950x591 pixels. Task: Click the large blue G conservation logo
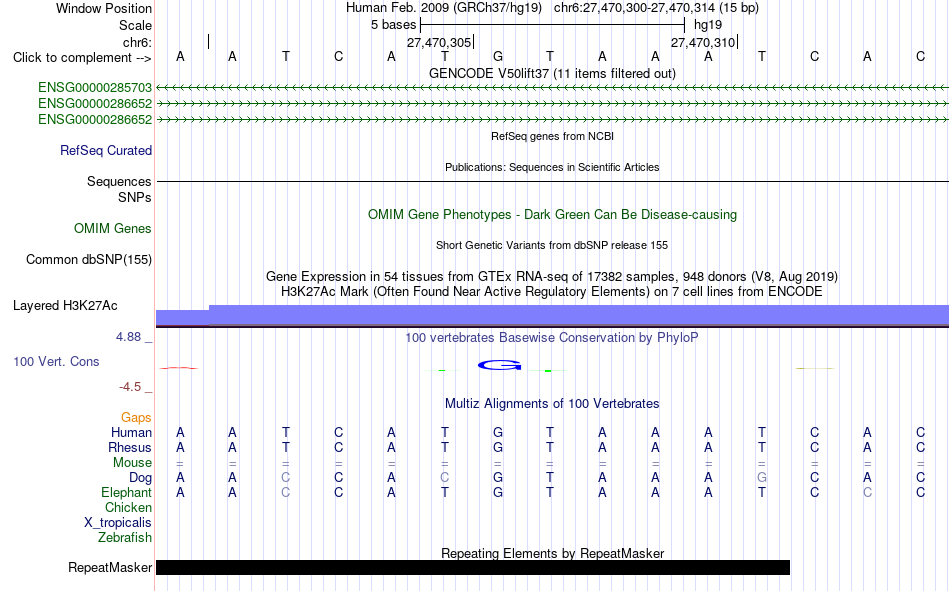(x=500, y=365)
